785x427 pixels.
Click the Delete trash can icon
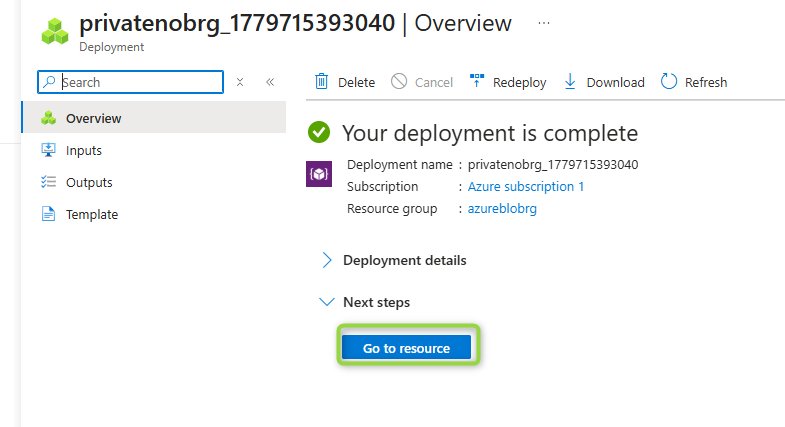click(x=321, y=81)
